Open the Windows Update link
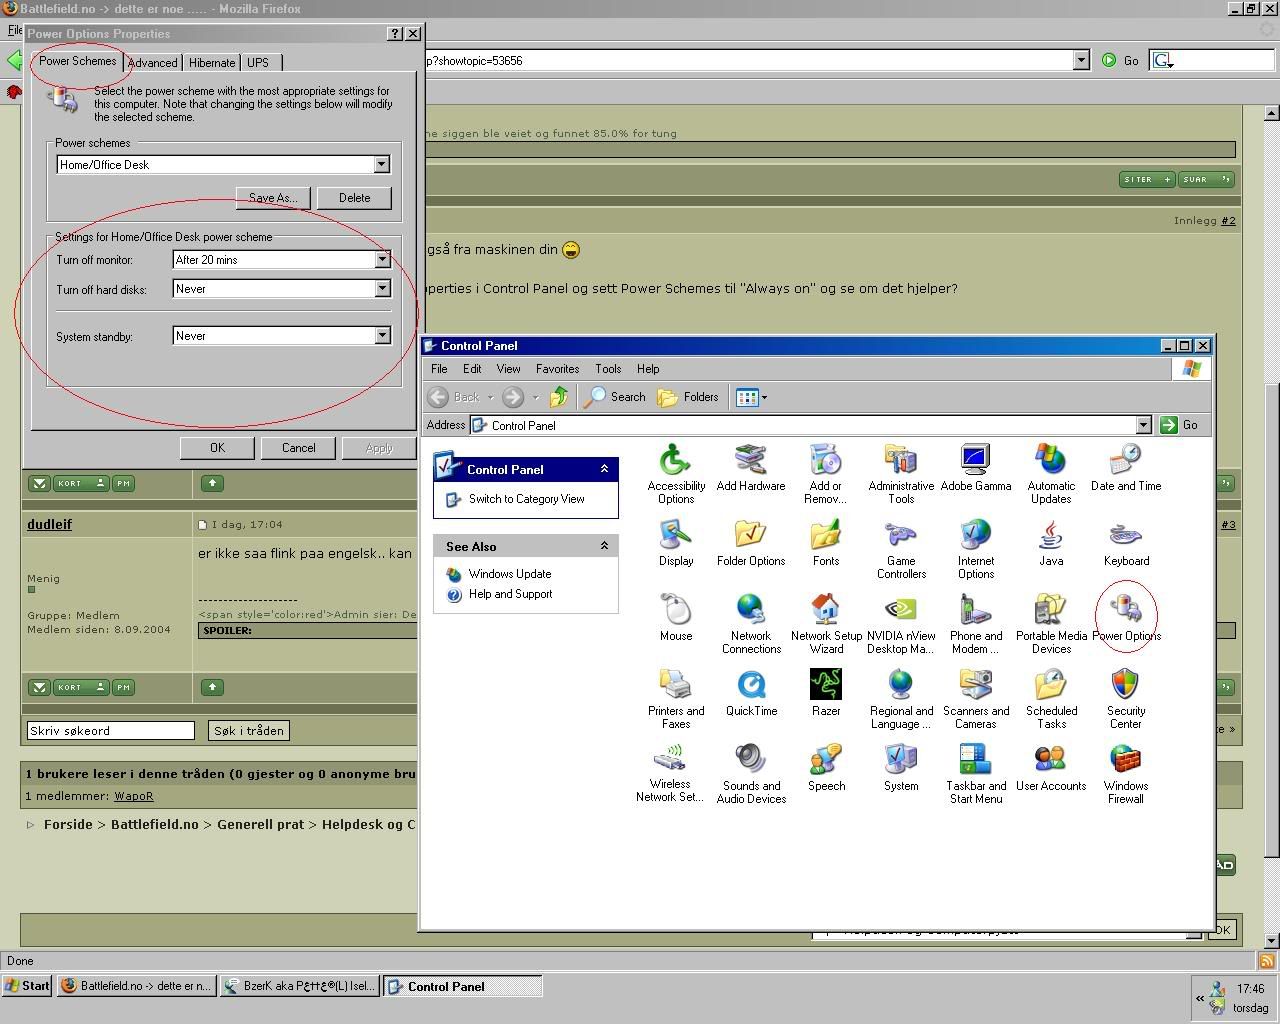The height and width of the screenshot is (1024, 1280). [510, 574]
